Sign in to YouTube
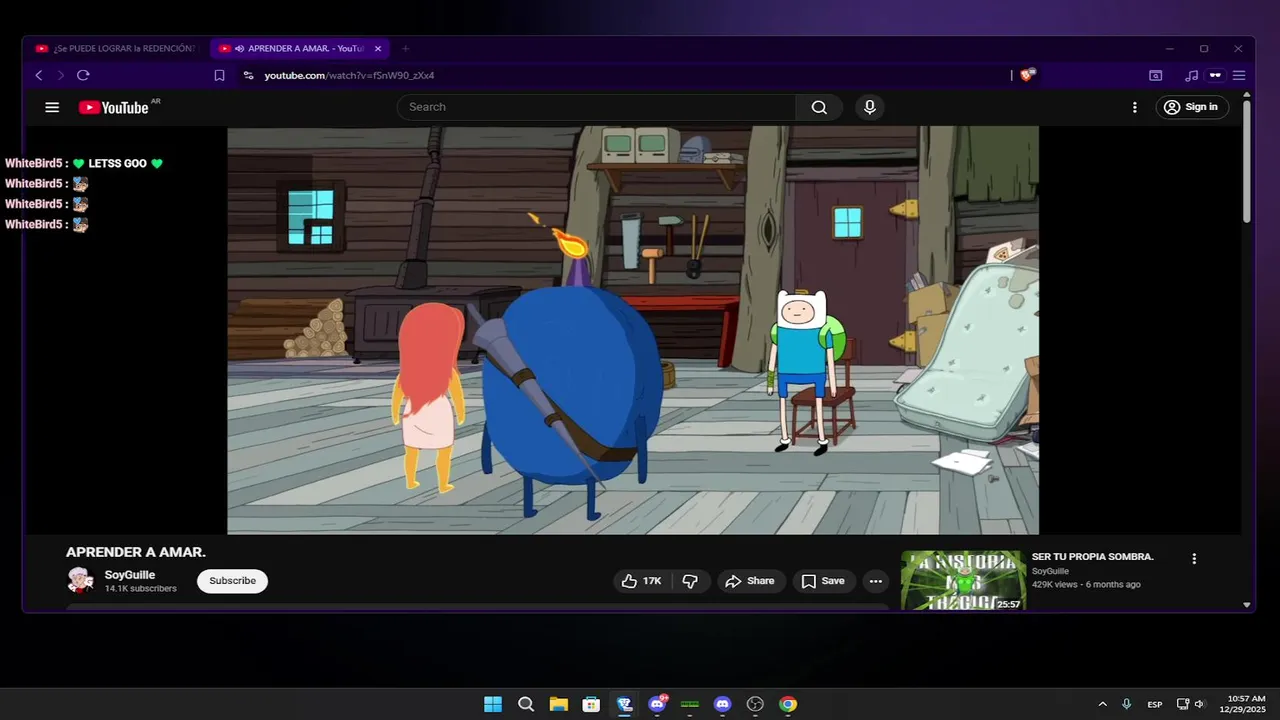1280x720 pixels. (1192, 107)
